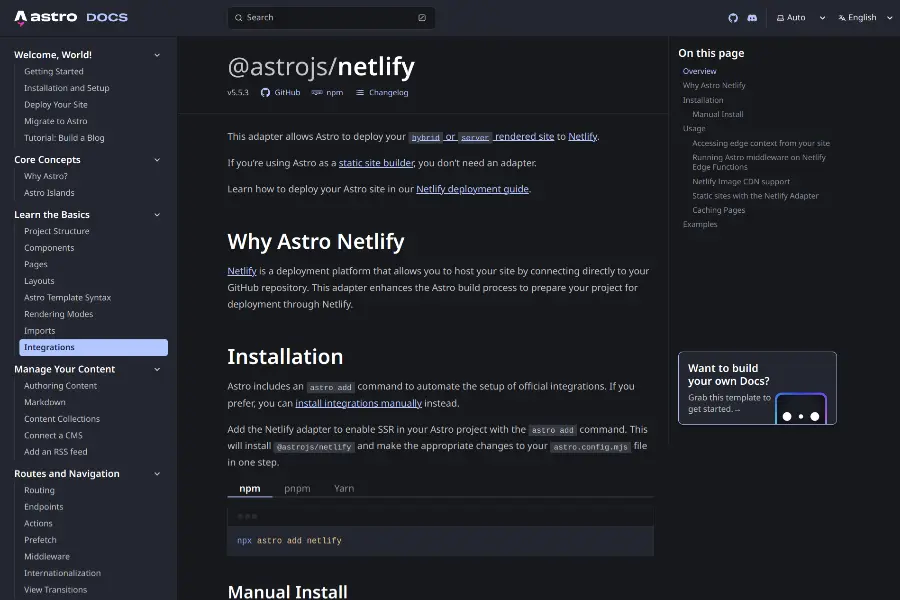
Task: Open the English language dropdown
Action: [862, 18]
